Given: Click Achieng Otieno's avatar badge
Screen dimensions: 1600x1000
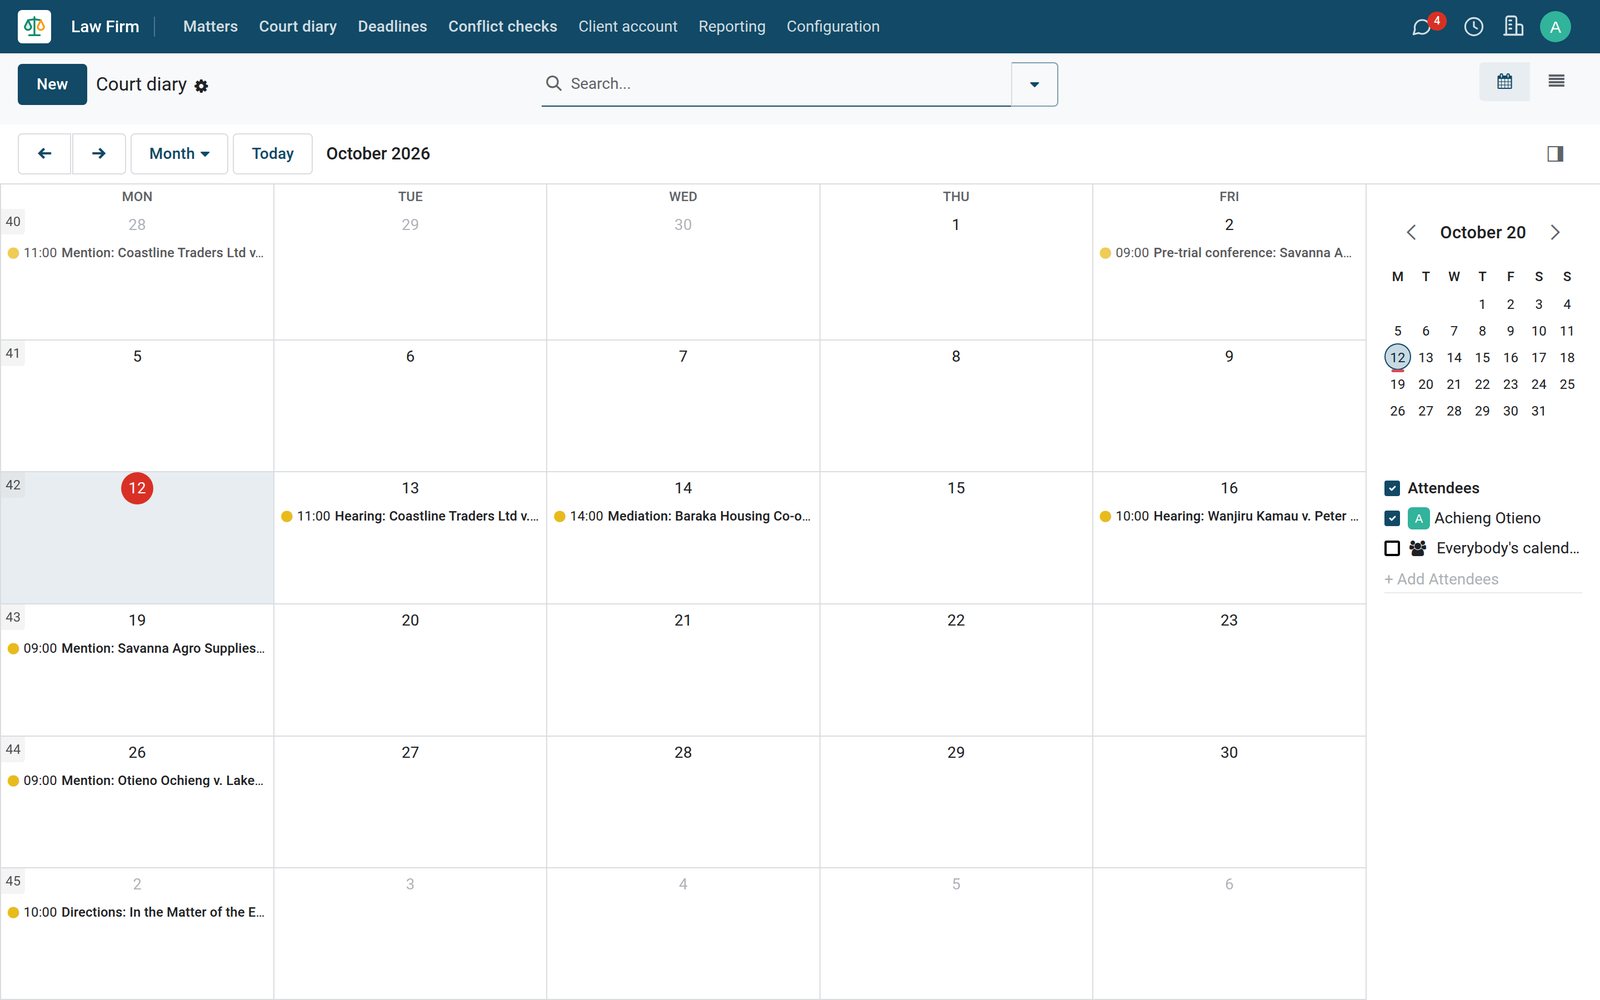Looking at the screenshot, I should click(1419, 518).
